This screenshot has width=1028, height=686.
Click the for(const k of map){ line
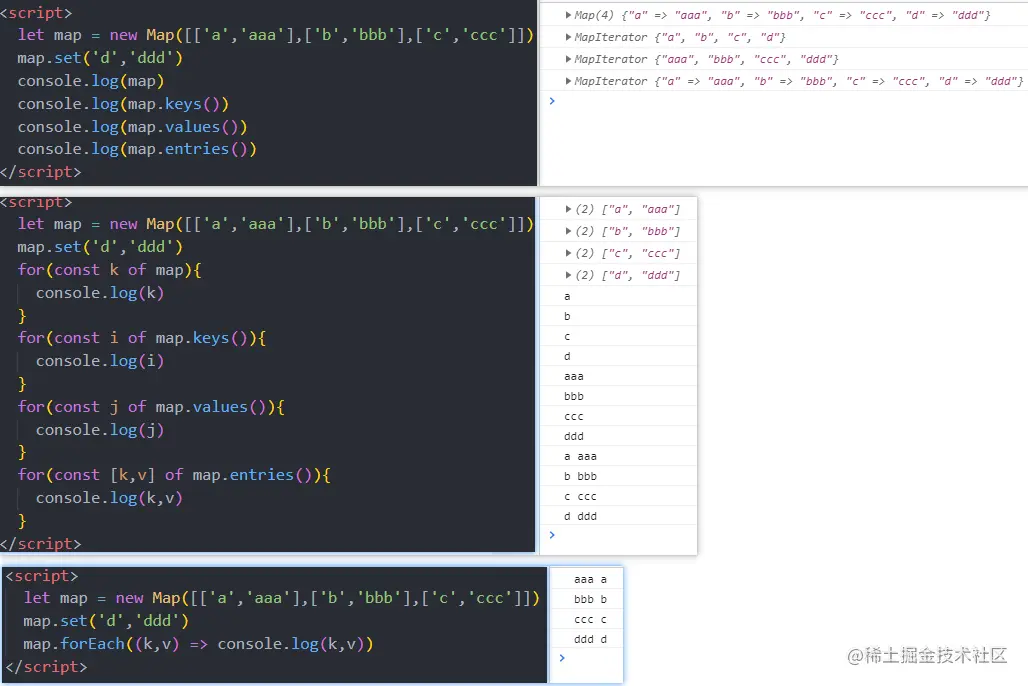109,270
